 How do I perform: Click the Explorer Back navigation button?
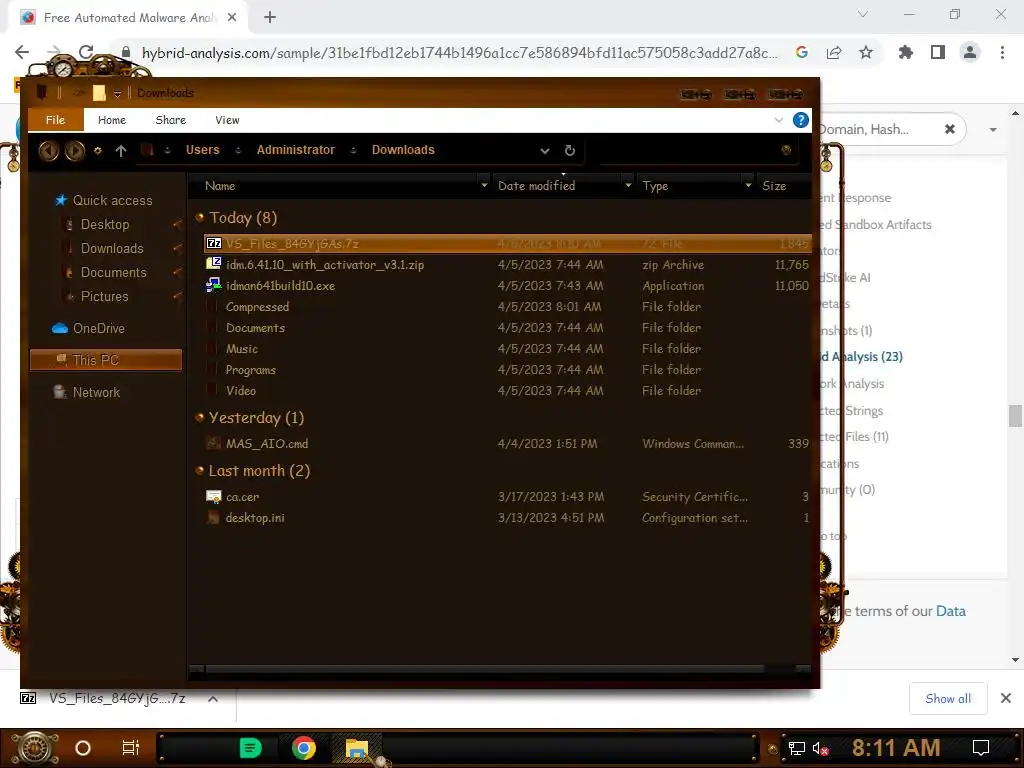49,151
